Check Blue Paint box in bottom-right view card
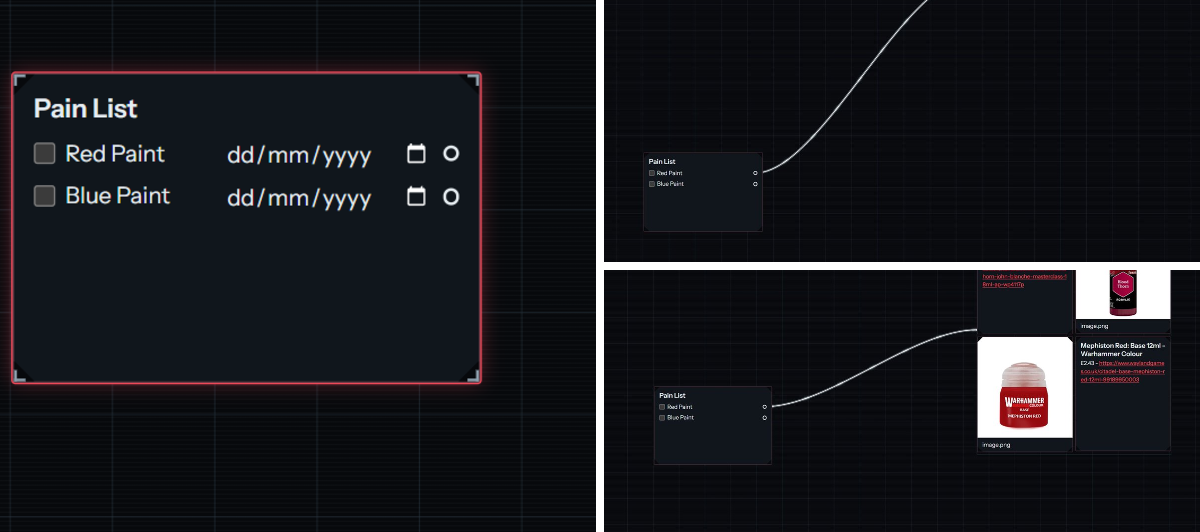This screenshot has height=532, width=1200. 662,417
